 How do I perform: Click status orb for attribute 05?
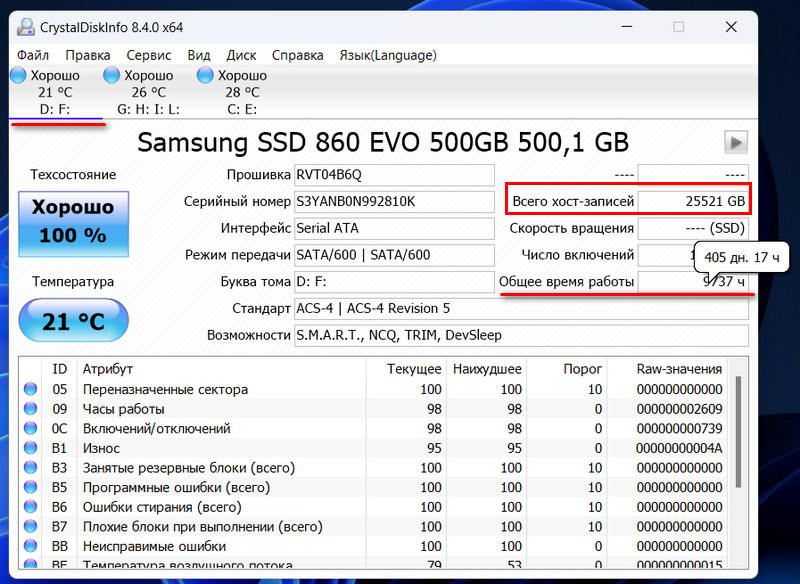pyautogui.click(x=31, y=389)
